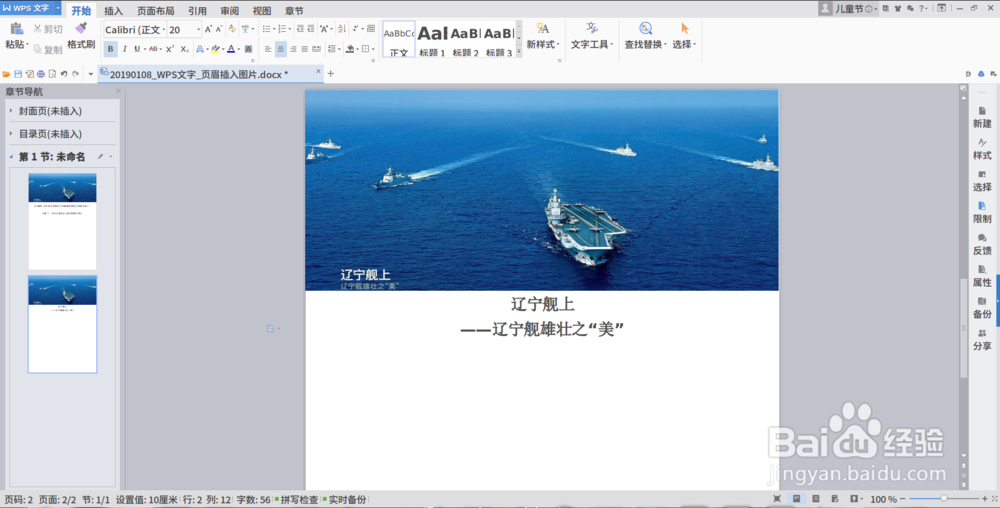Open file via quick-access folder icon
The height and width of the screenshot is (508, 1000).
[6, 74]
